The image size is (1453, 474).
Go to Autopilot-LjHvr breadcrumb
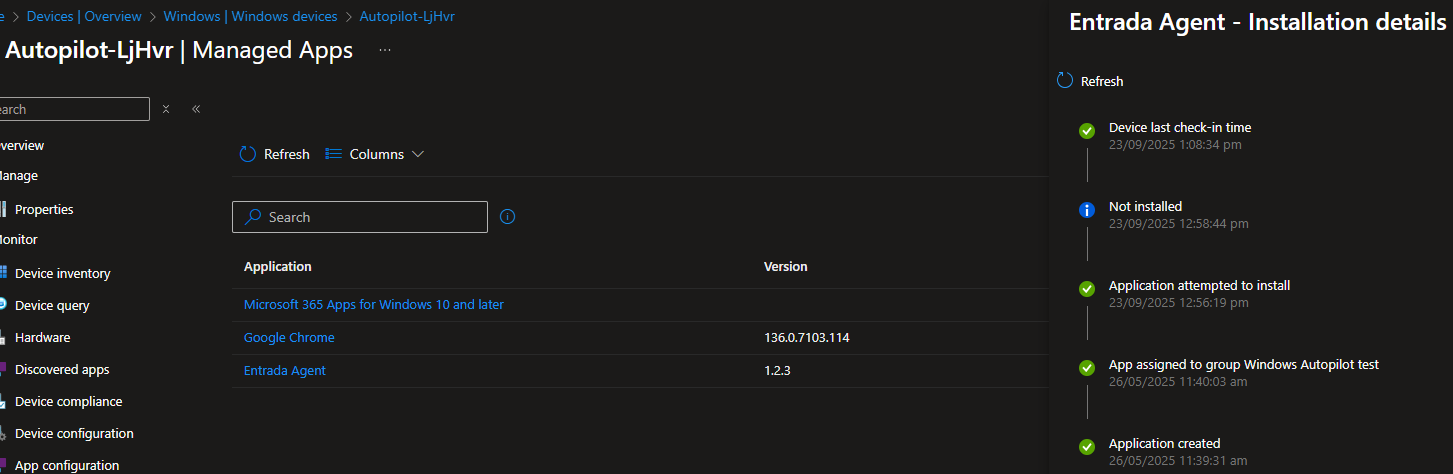(407, 17)
